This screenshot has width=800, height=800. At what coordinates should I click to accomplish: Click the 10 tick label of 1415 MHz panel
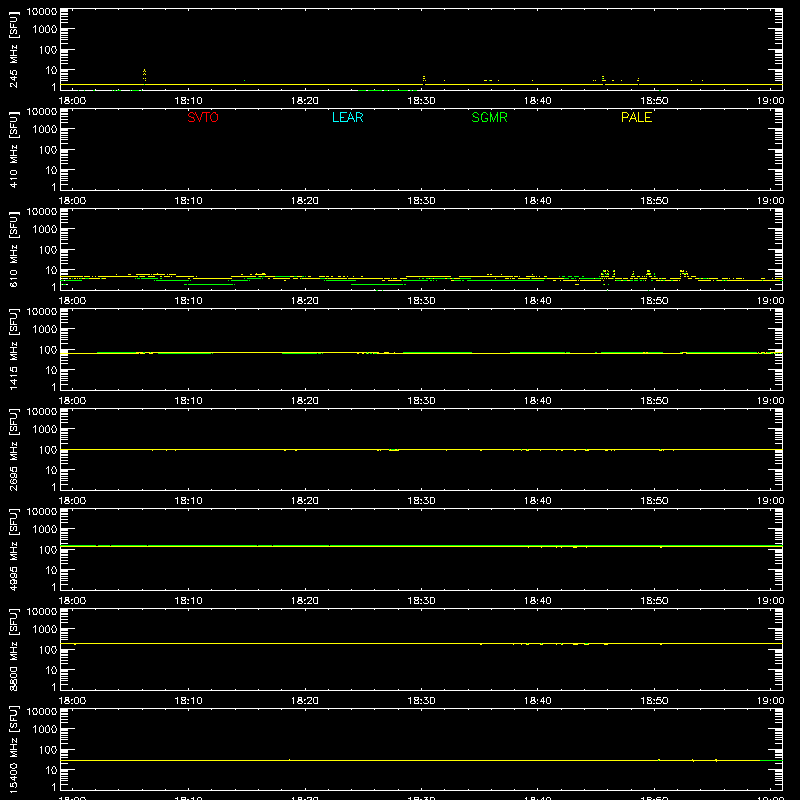pyautogui.click(x=51, y=370)
